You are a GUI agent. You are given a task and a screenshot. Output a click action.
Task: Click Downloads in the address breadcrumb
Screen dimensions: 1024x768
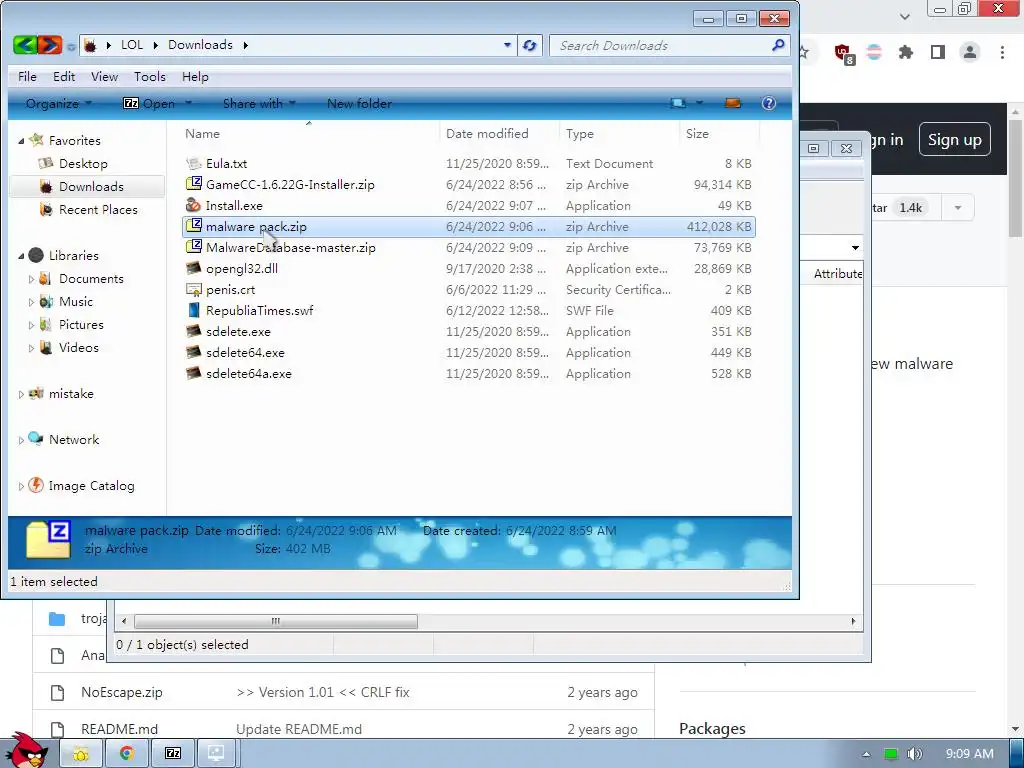pyautogui.click(x=200, y=44)
